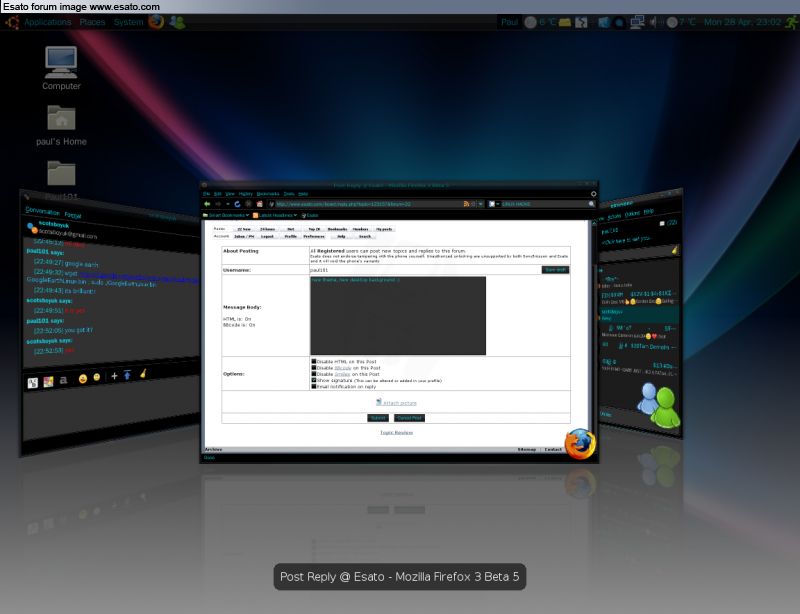Viewport: 800px width, 614px height.
Task: Click the Firefox stop loading button
Action: pos(248,204)
